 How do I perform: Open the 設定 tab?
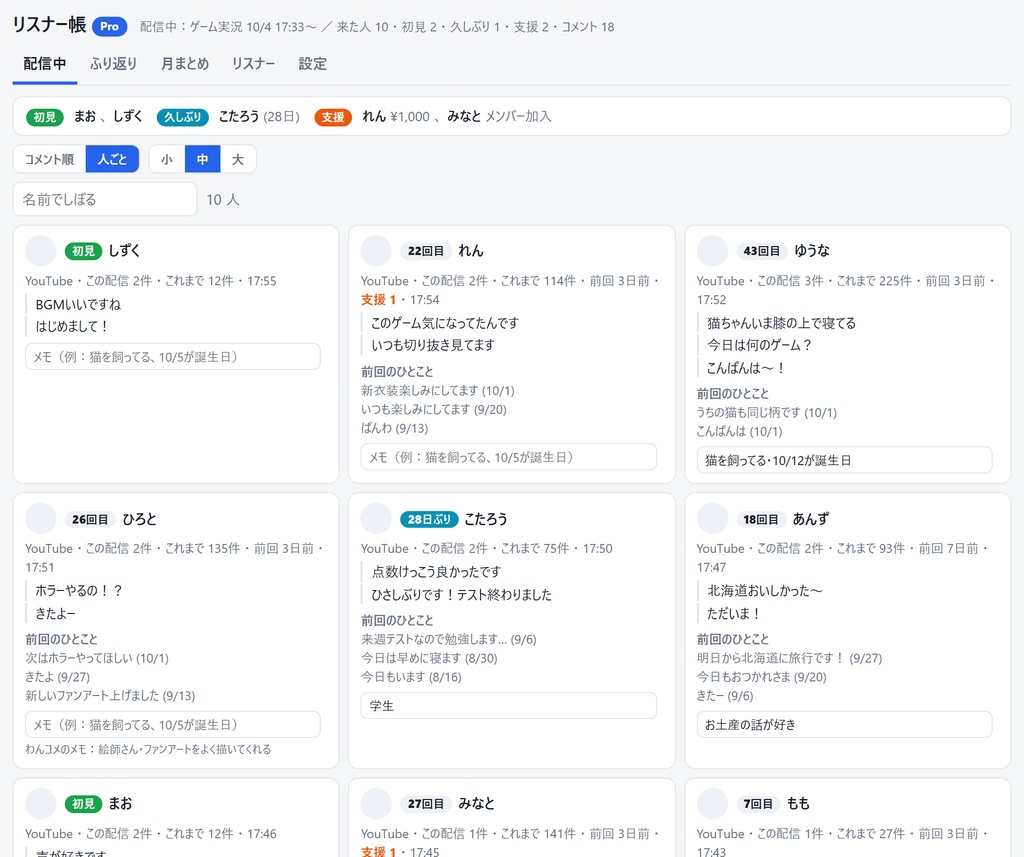click(312, 63)
